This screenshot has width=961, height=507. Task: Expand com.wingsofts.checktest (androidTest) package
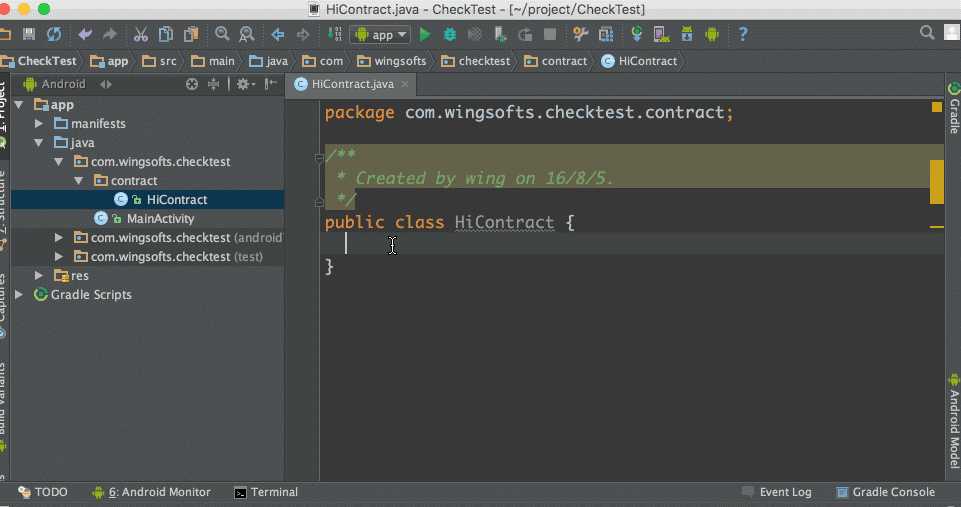[x=59, y=237]
